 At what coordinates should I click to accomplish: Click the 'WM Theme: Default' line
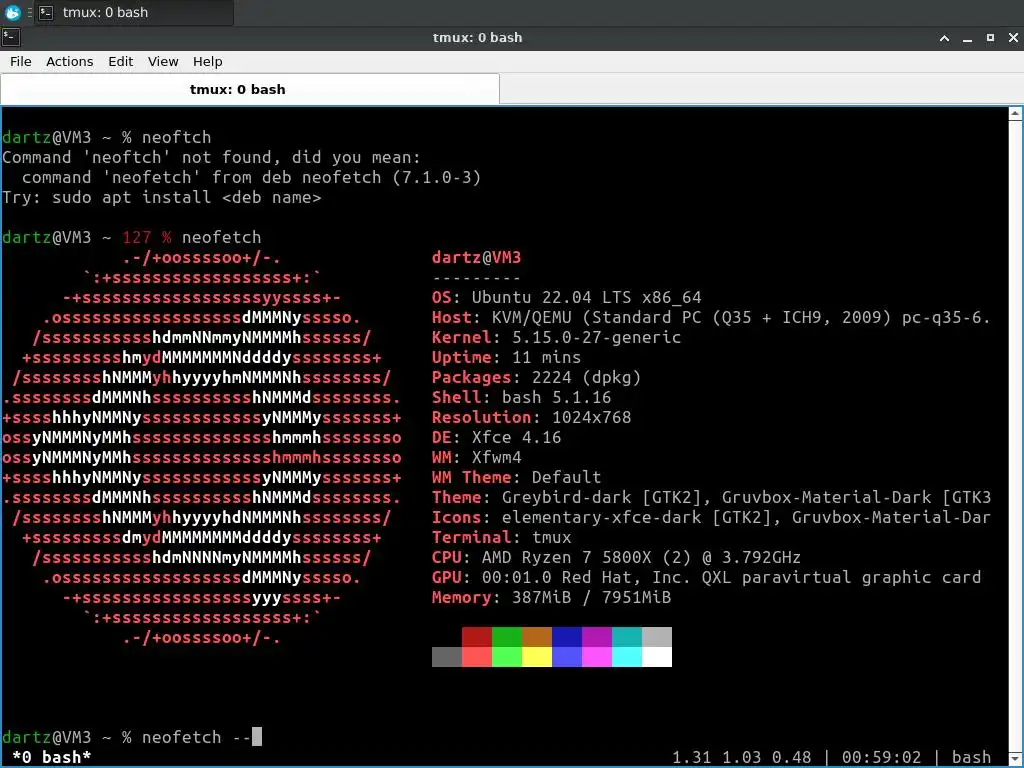[x=517, y=477]
